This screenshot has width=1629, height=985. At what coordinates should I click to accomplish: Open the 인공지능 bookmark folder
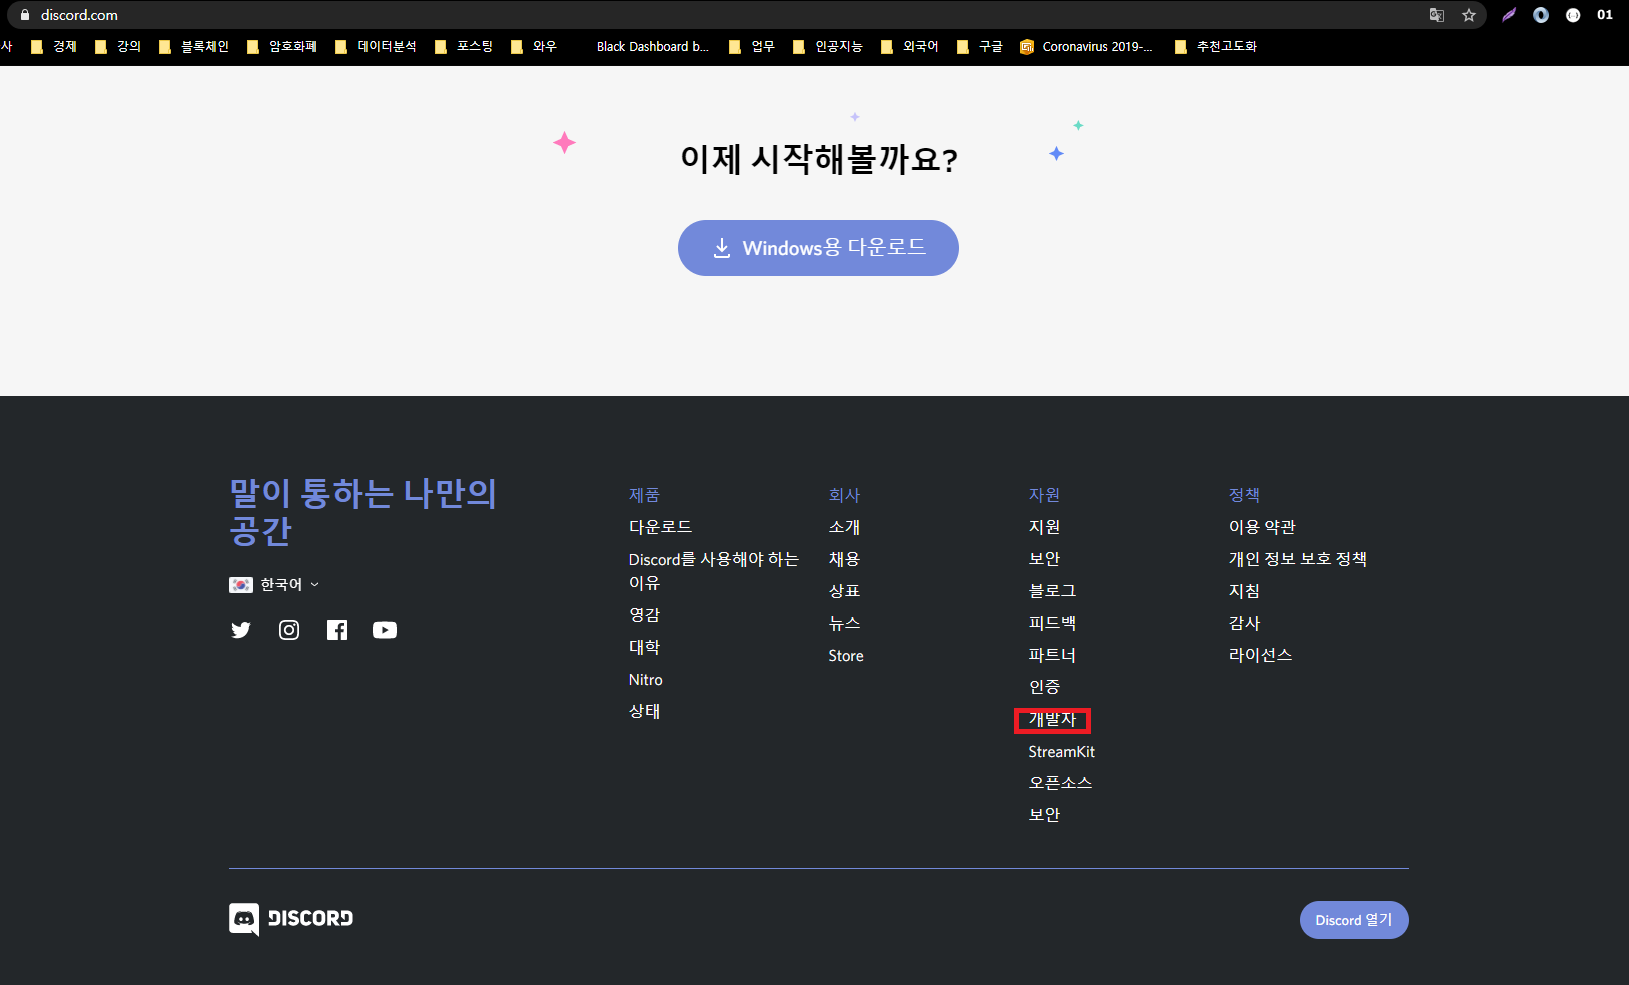click(x=828, y=47)
